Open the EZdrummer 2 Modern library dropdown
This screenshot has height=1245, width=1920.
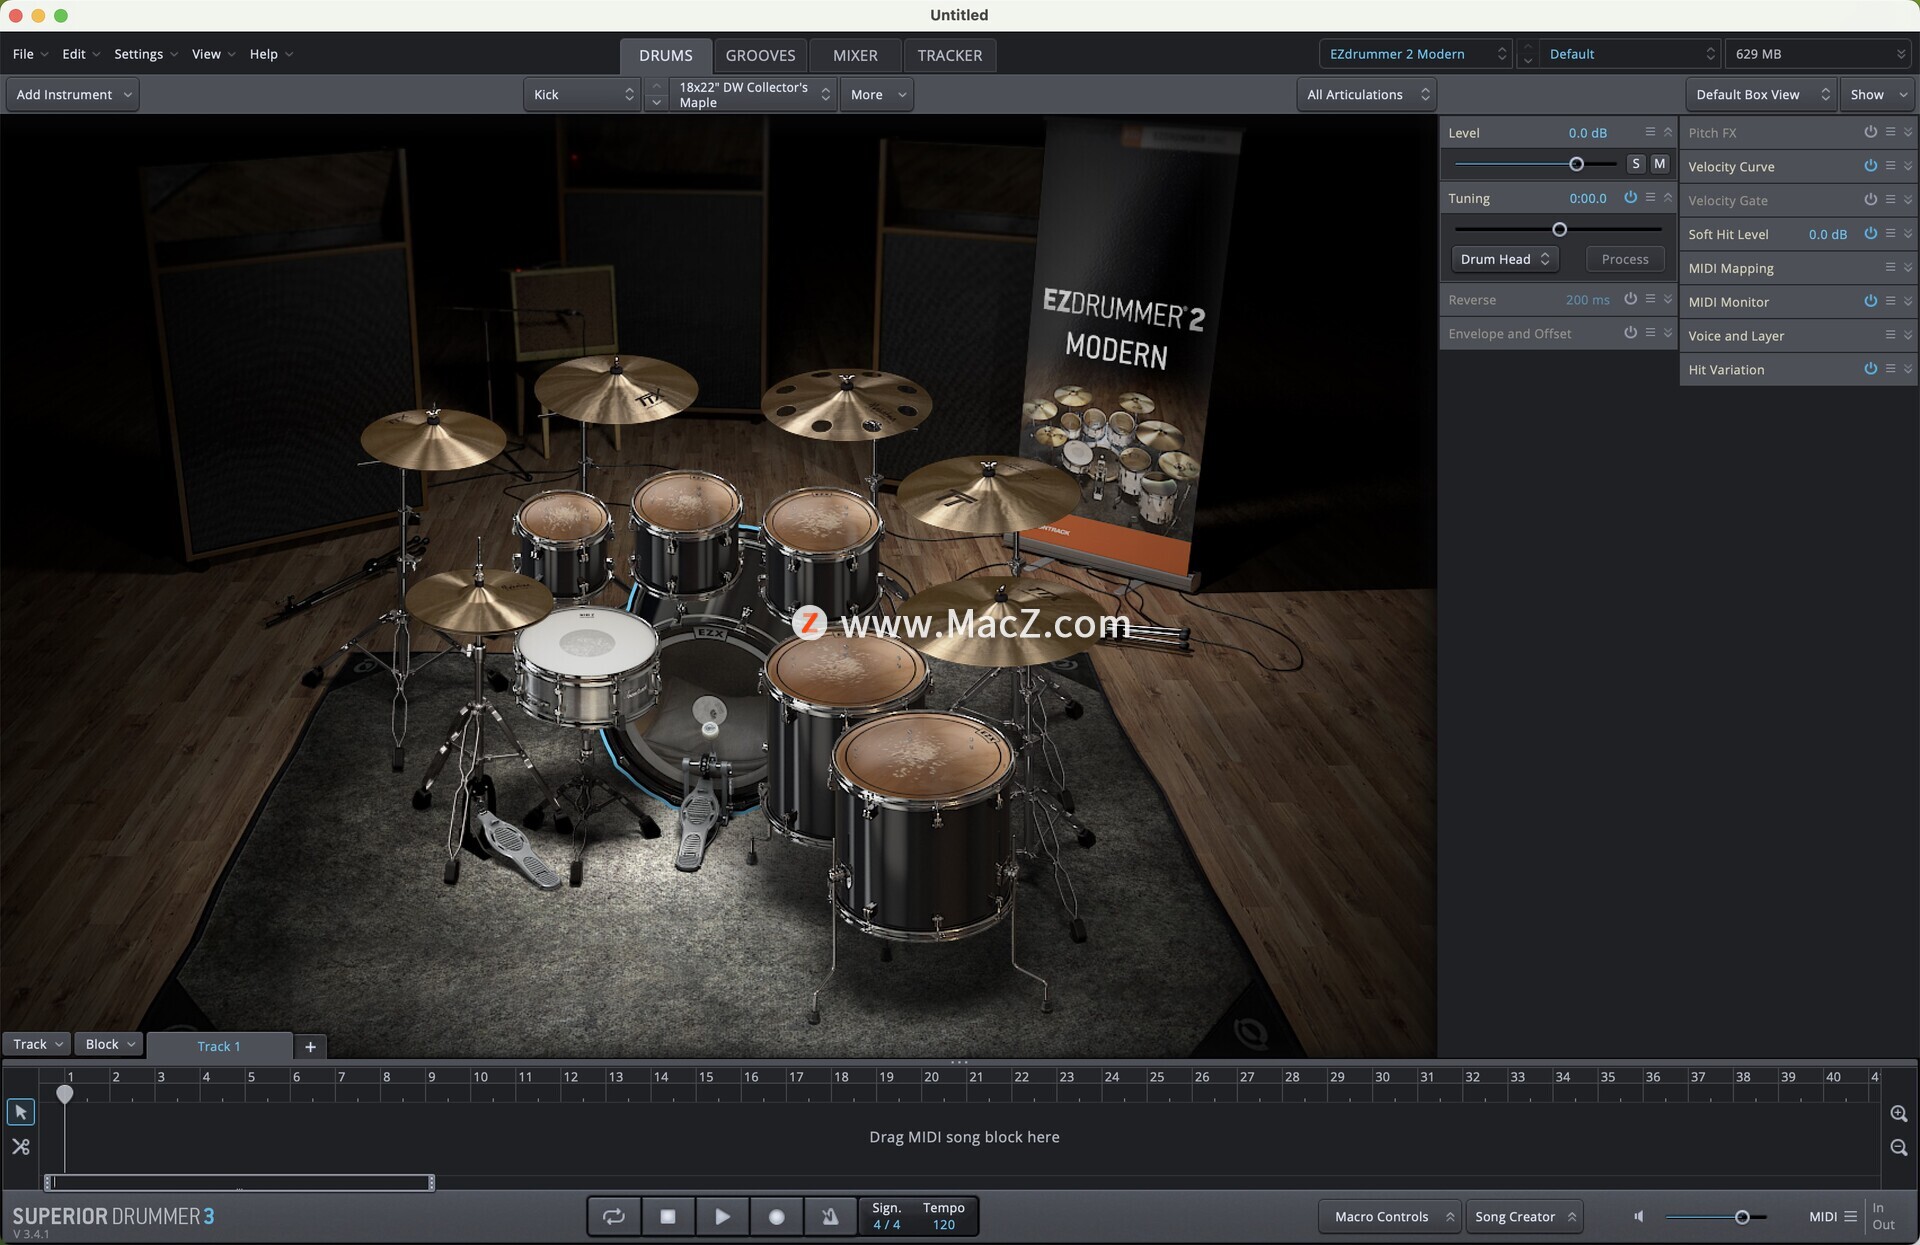(x=1416, y=54)
